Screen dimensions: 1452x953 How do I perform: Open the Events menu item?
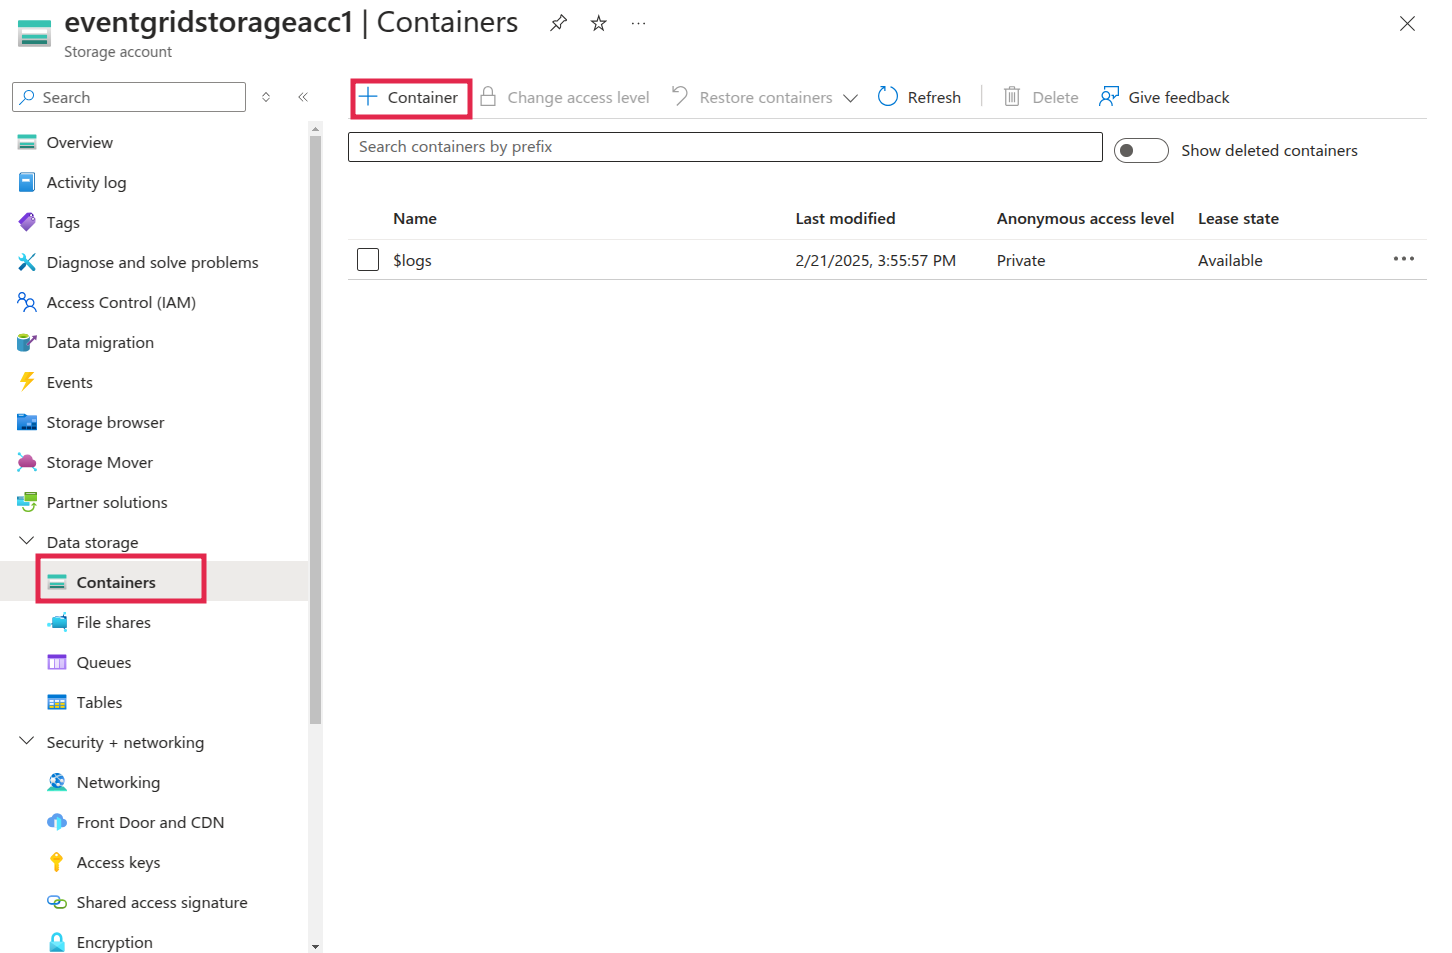tap(69, 382)
